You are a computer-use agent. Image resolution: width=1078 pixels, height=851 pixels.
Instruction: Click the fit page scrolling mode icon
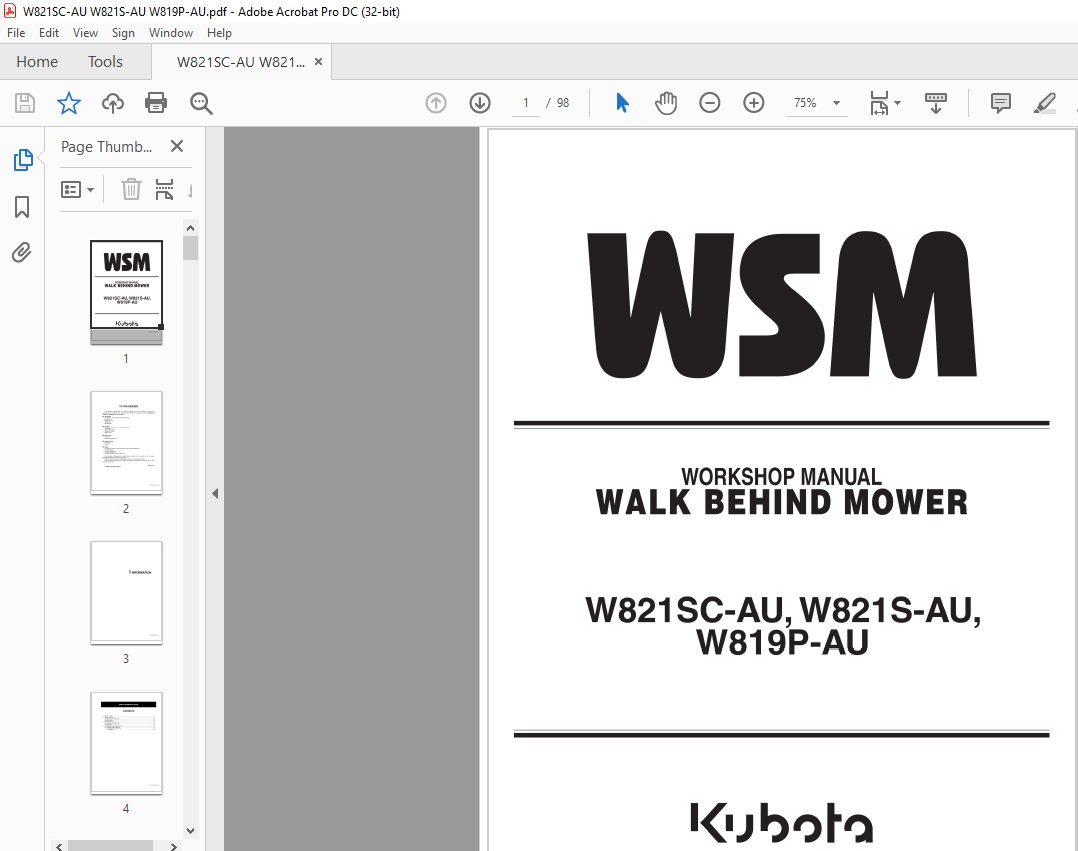click(879, 103)
